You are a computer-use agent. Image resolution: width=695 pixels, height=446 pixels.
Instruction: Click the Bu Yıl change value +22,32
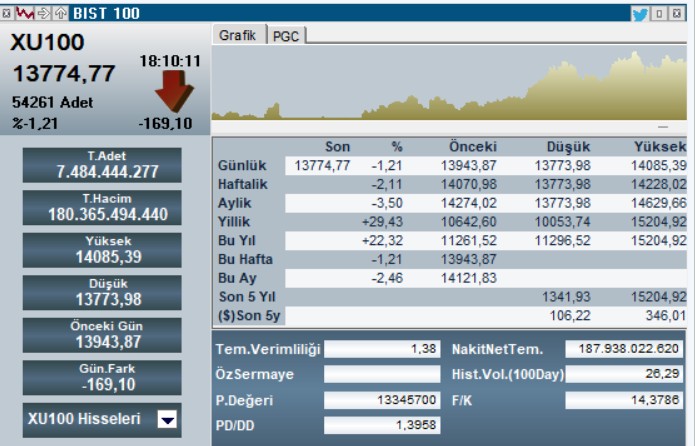point(383,240)
